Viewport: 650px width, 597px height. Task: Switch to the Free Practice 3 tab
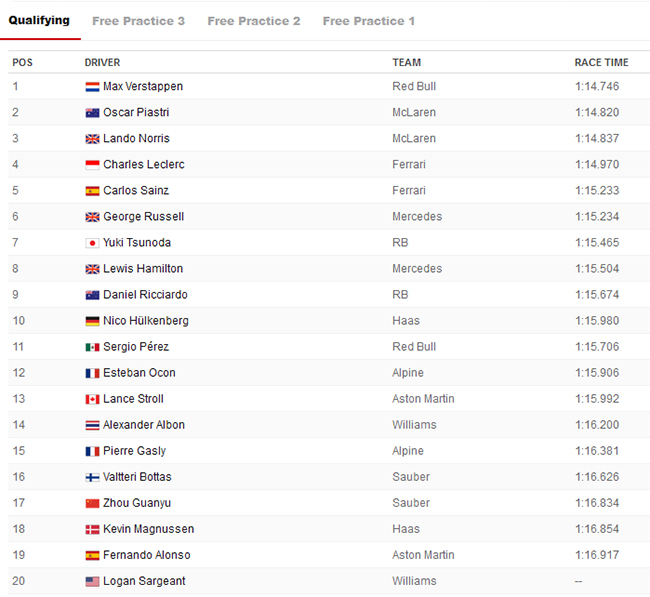138,21
